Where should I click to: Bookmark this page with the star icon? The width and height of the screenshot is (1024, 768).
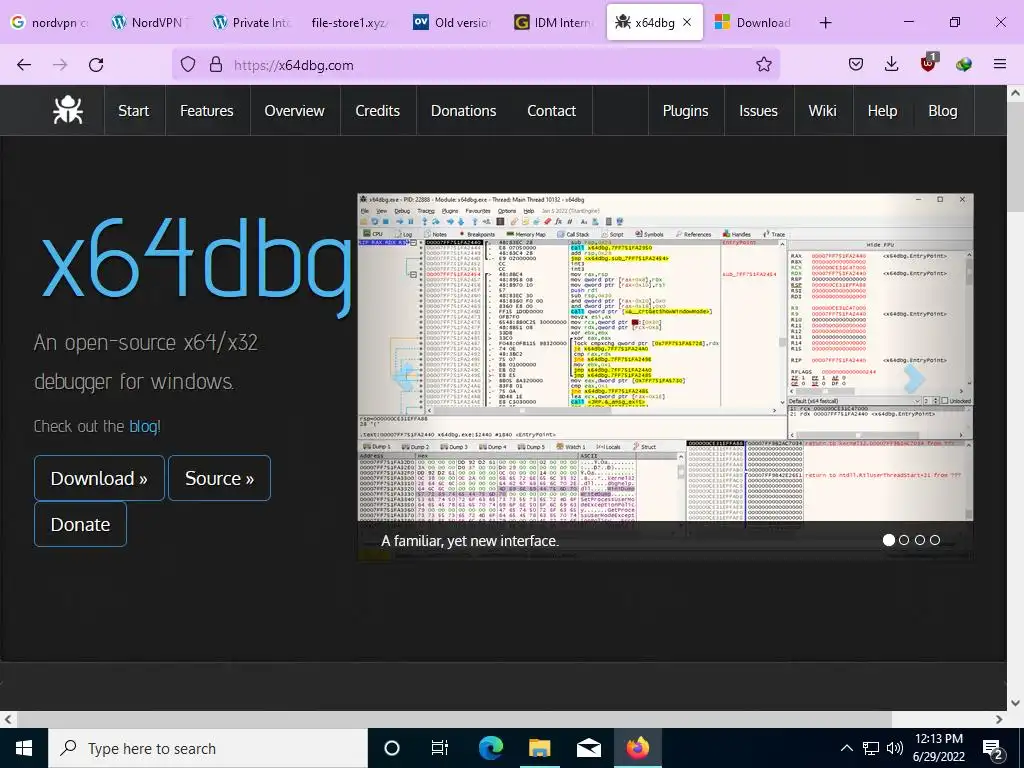pyautogui.click(x=763, y=65)
